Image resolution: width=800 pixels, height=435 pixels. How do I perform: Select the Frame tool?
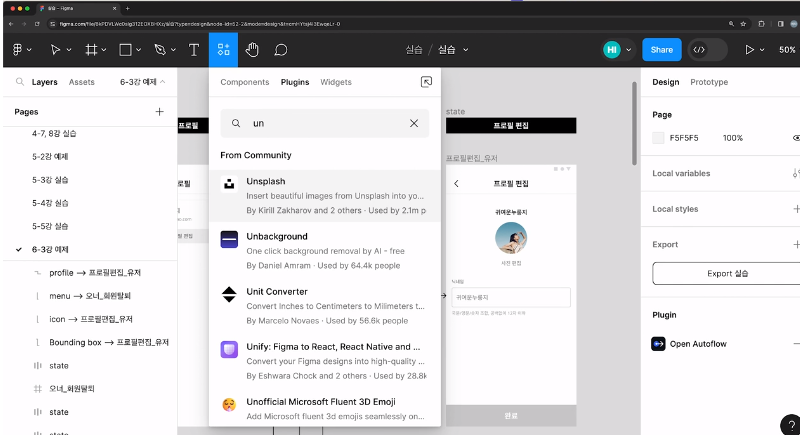(x=91, y=49)
